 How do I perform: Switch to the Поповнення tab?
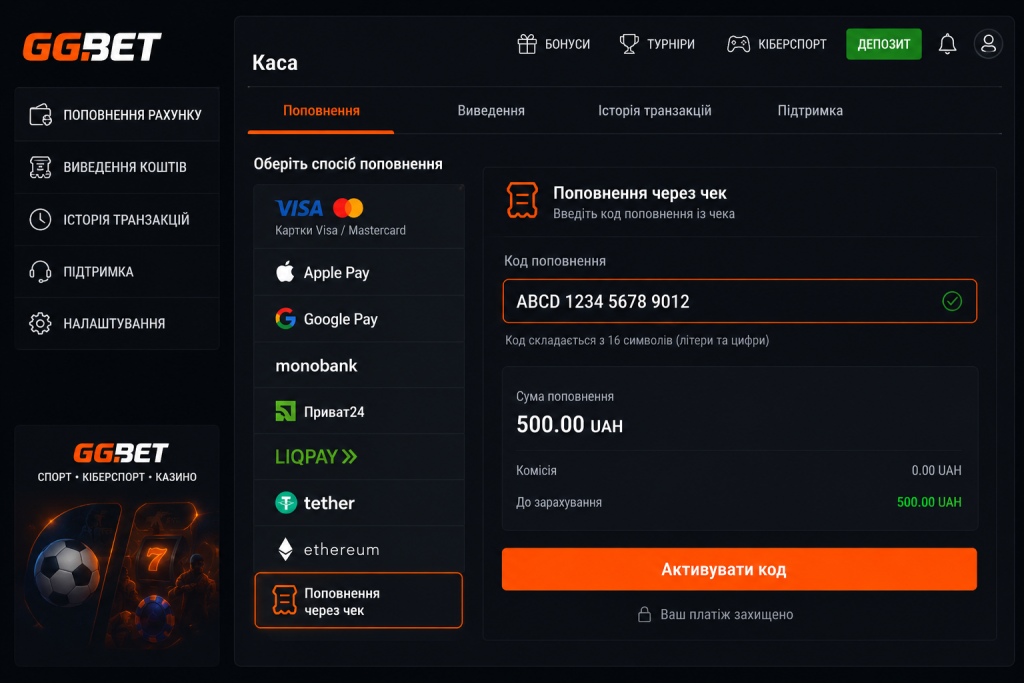click(x=321, y=111)
